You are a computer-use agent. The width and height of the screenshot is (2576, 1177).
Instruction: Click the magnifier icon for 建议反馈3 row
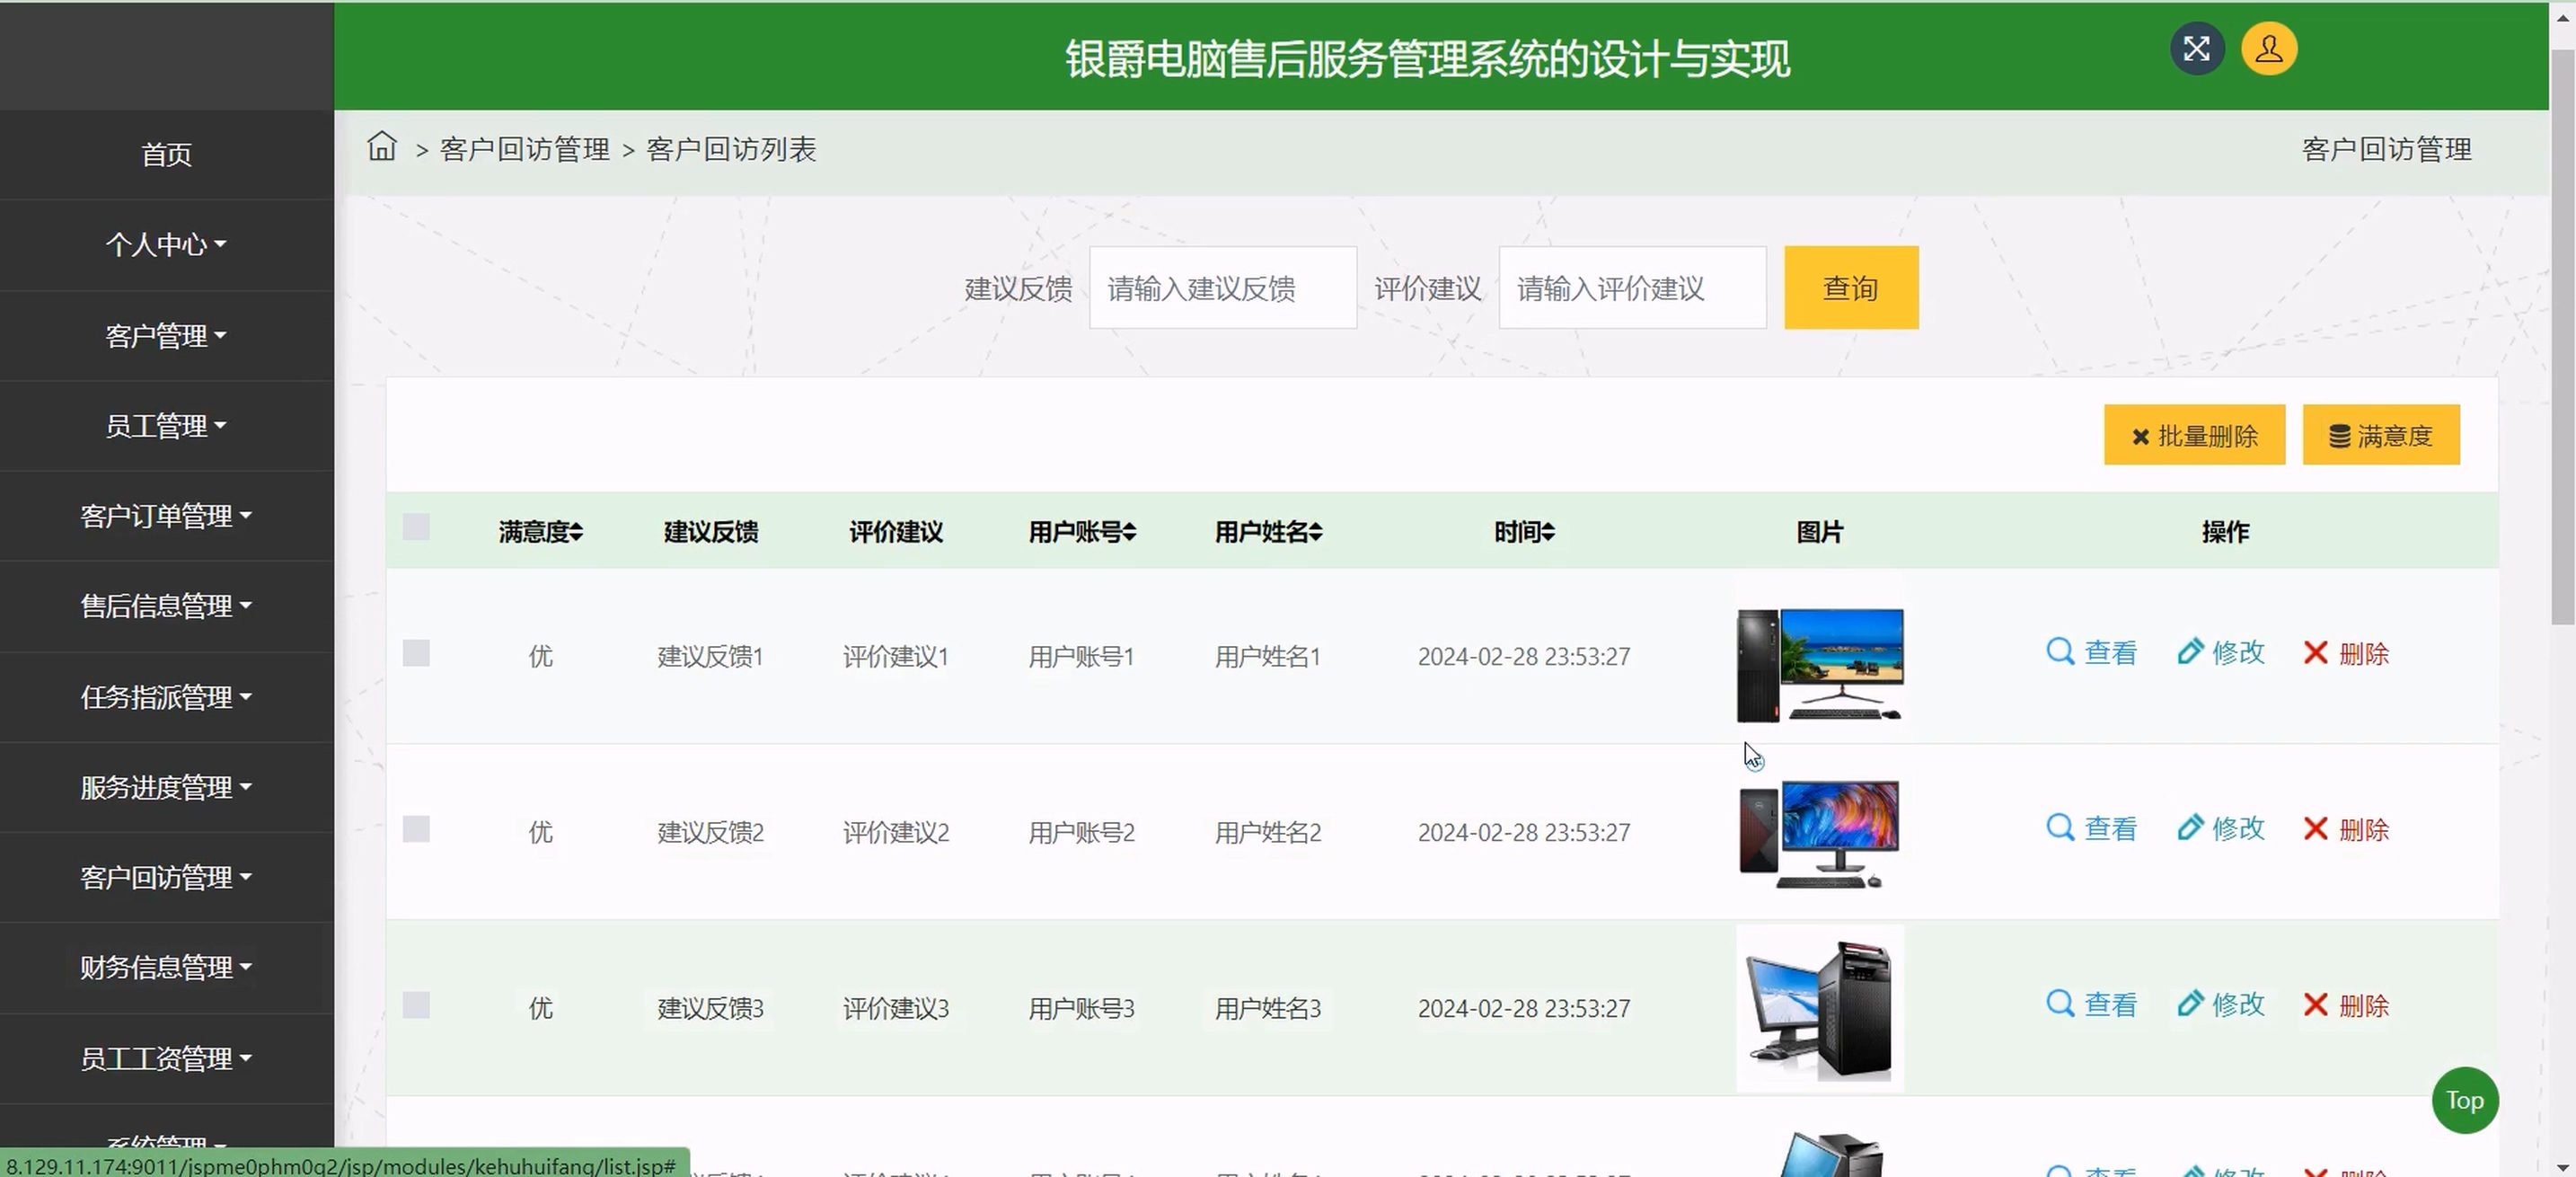pyautogui.click(x=2060, y=1004)
